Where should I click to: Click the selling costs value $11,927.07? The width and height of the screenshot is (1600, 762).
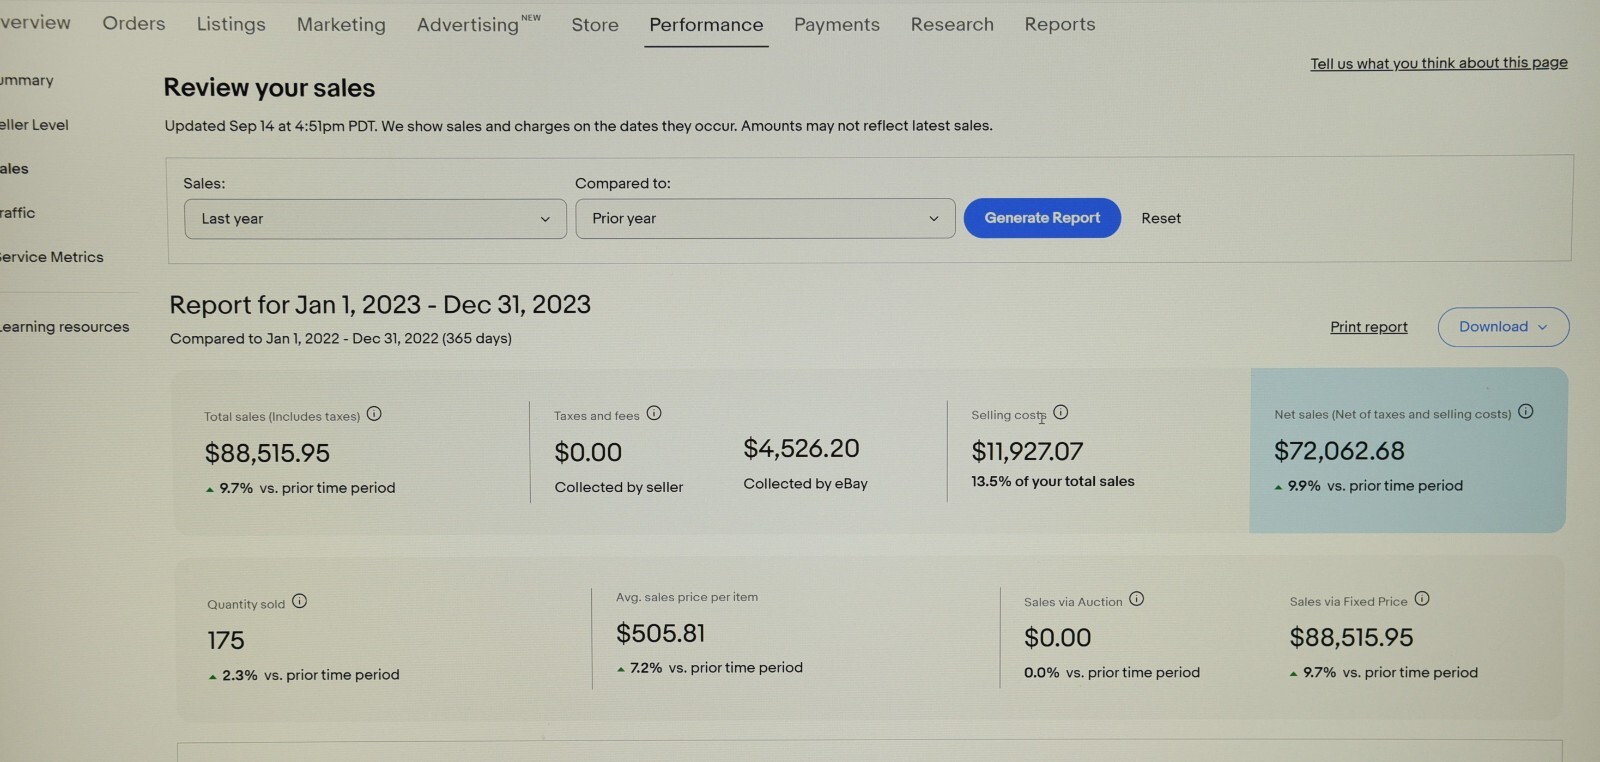[x=1027, y=452]
